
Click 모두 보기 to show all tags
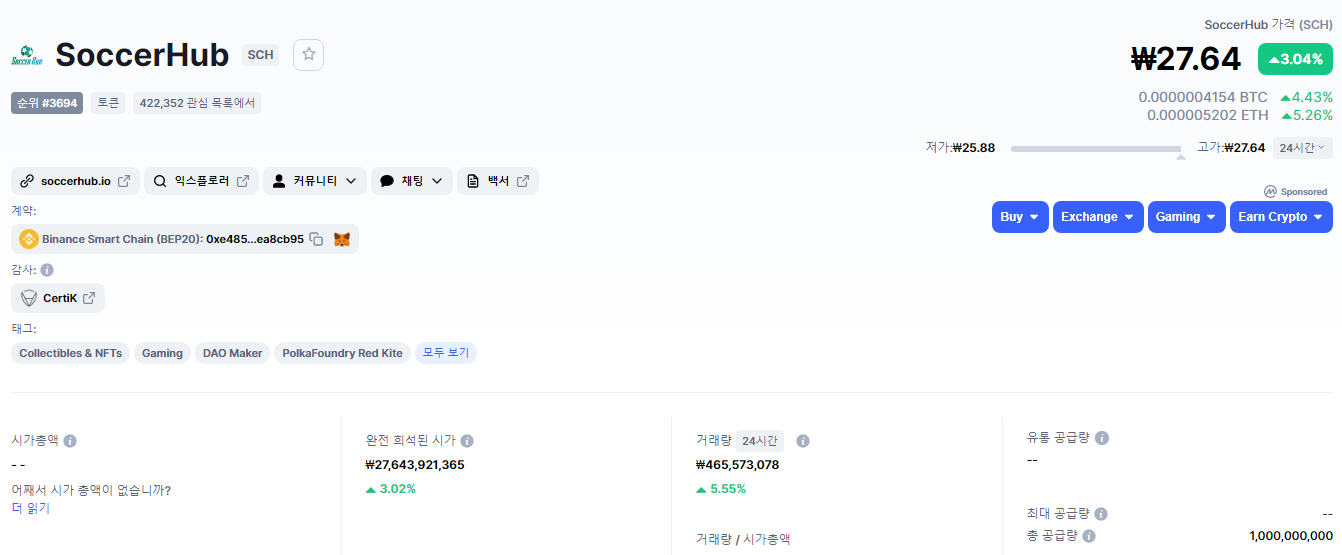point(446,353)
